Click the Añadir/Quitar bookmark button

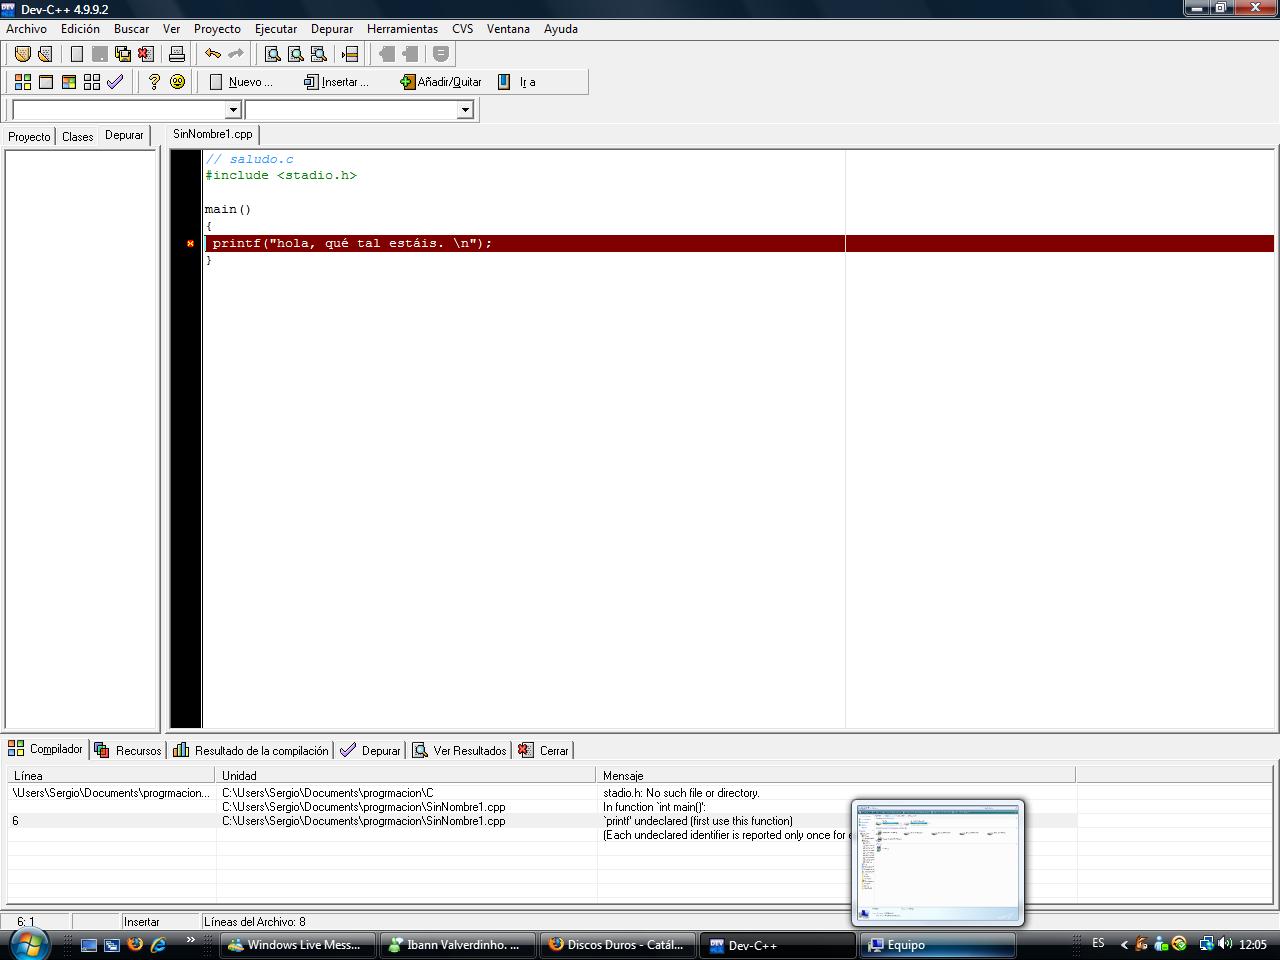tap(441, 82)
